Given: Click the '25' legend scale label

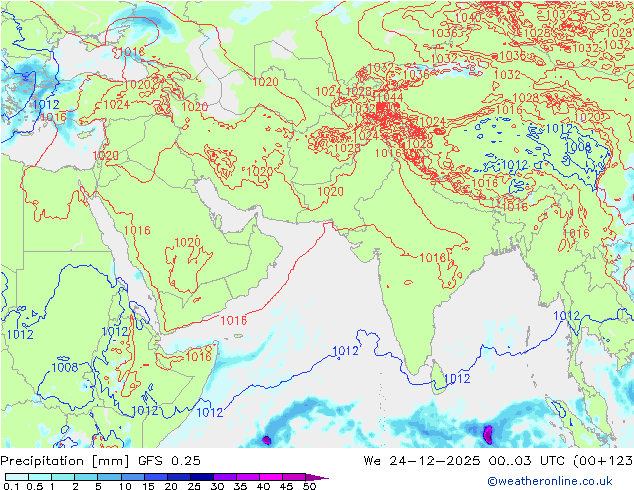Looking at the screenshot, I should [x=194, y=486].
